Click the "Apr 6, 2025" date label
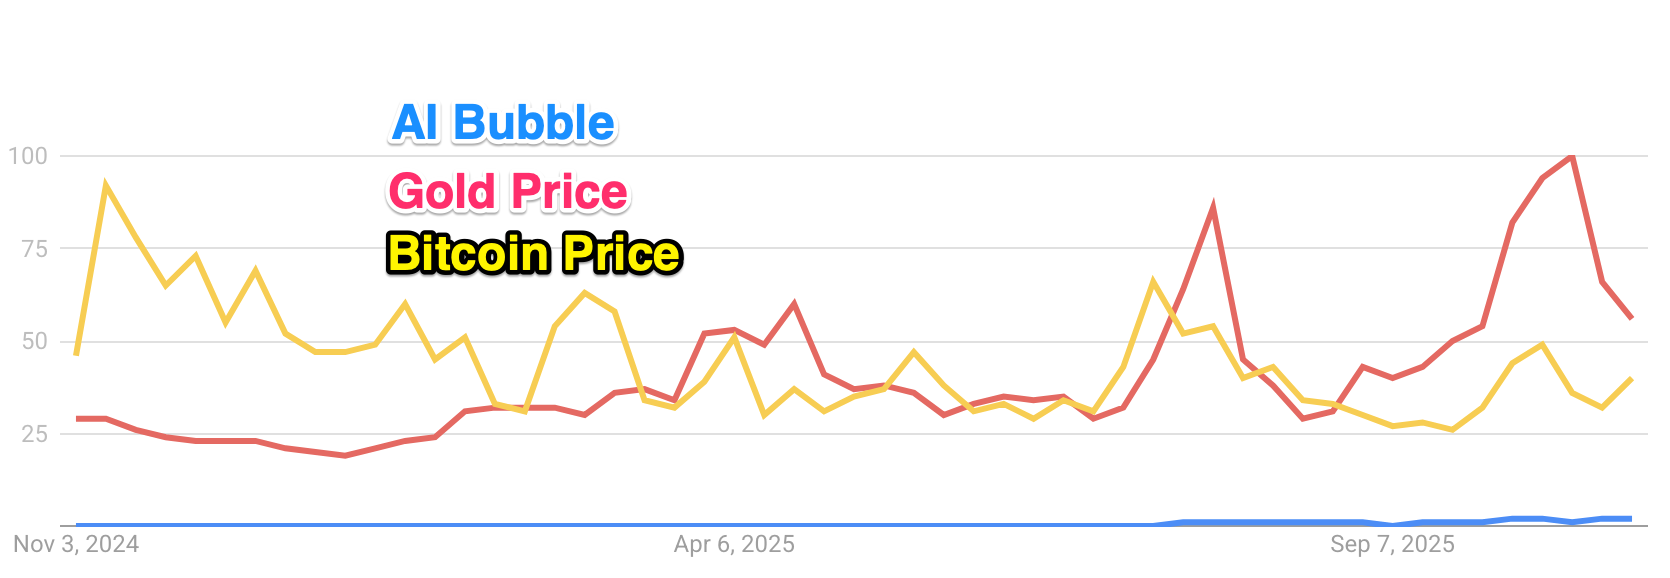 (x=734, y=545)
